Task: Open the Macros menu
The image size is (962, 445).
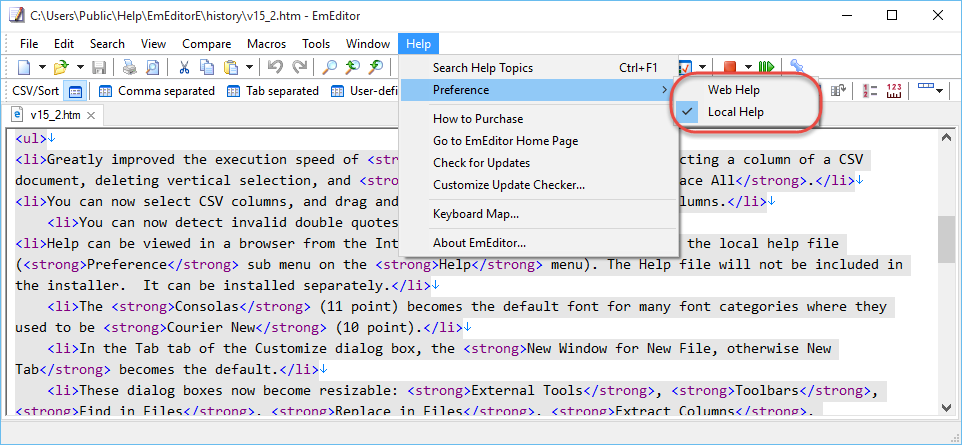Action: pyautogui.click(x=266, y=44)
